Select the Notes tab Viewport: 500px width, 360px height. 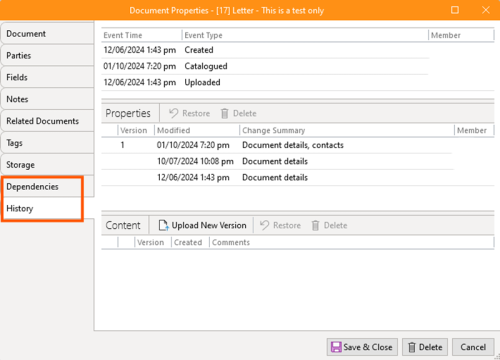[x=47, y=99]
